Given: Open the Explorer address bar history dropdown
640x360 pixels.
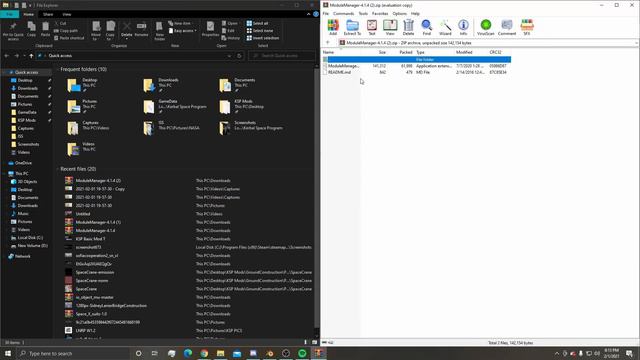Looking at the screenshot, I should tap(229, 56).
